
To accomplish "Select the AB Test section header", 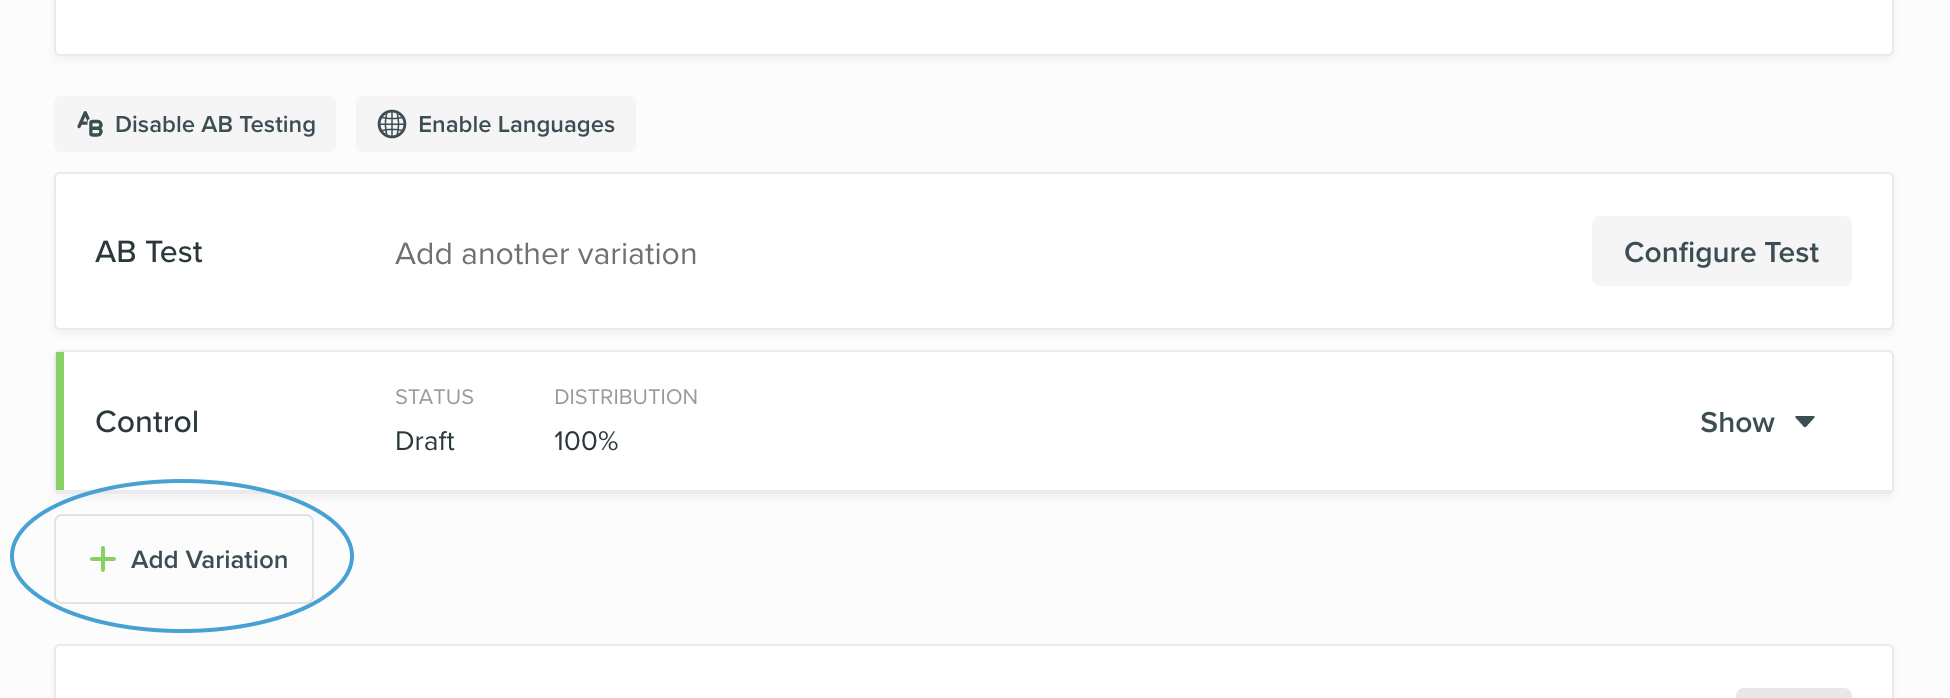I will (148, 251).
